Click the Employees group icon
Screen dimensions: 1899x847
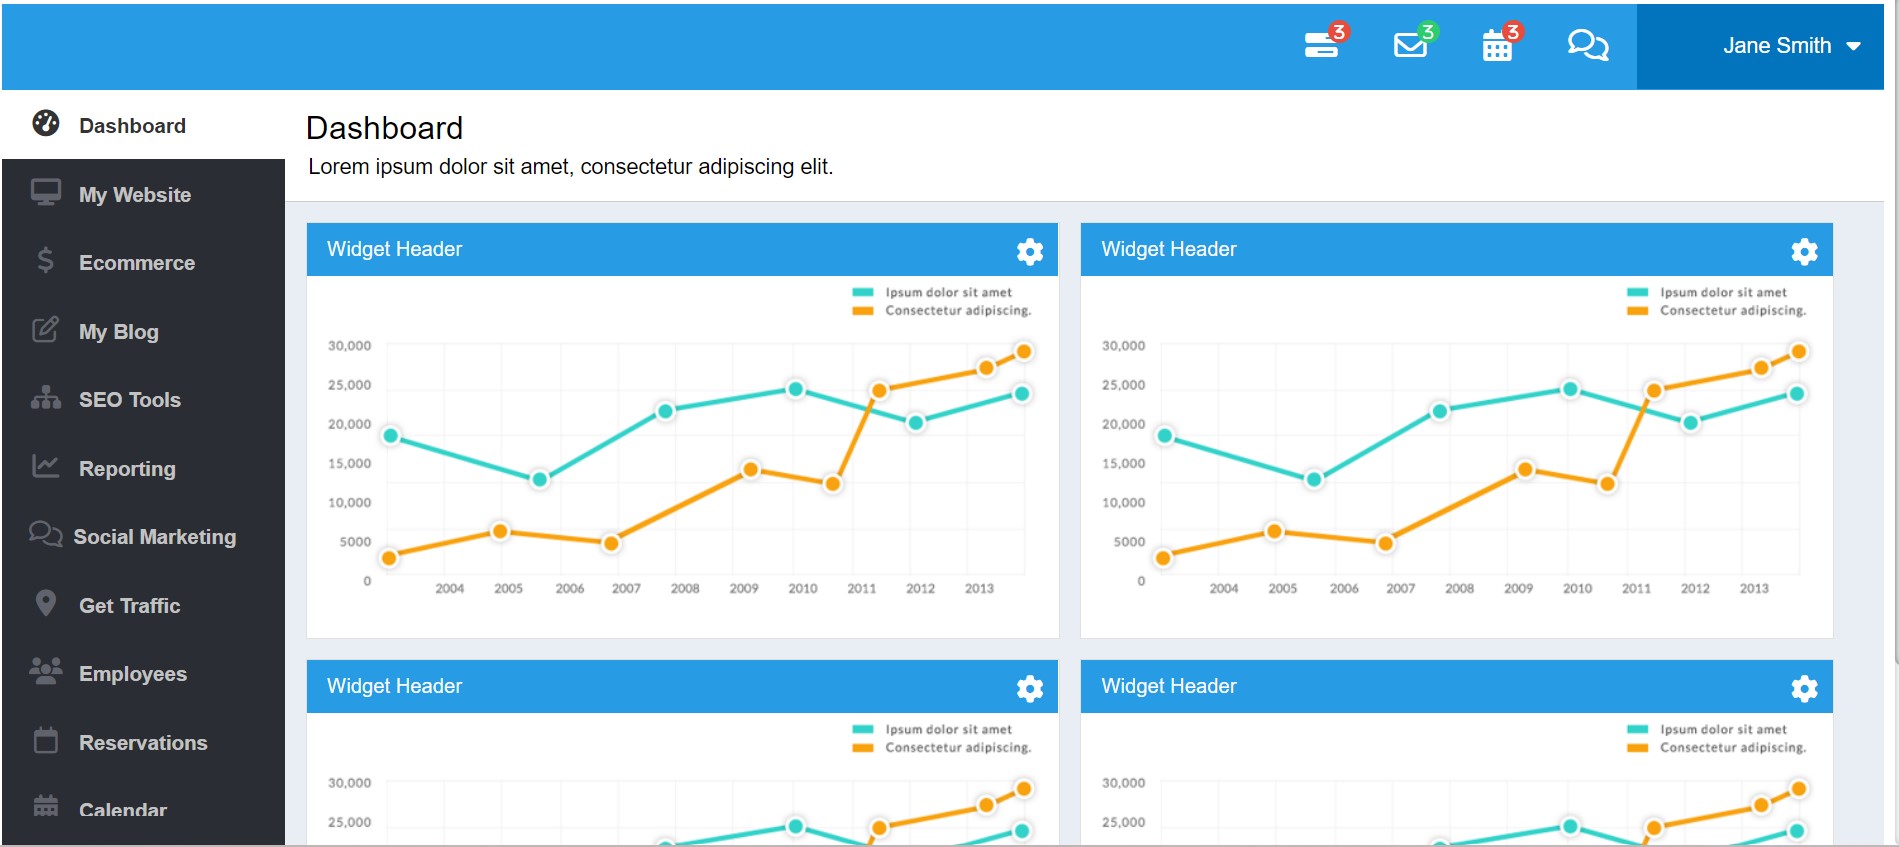[46, 671]
